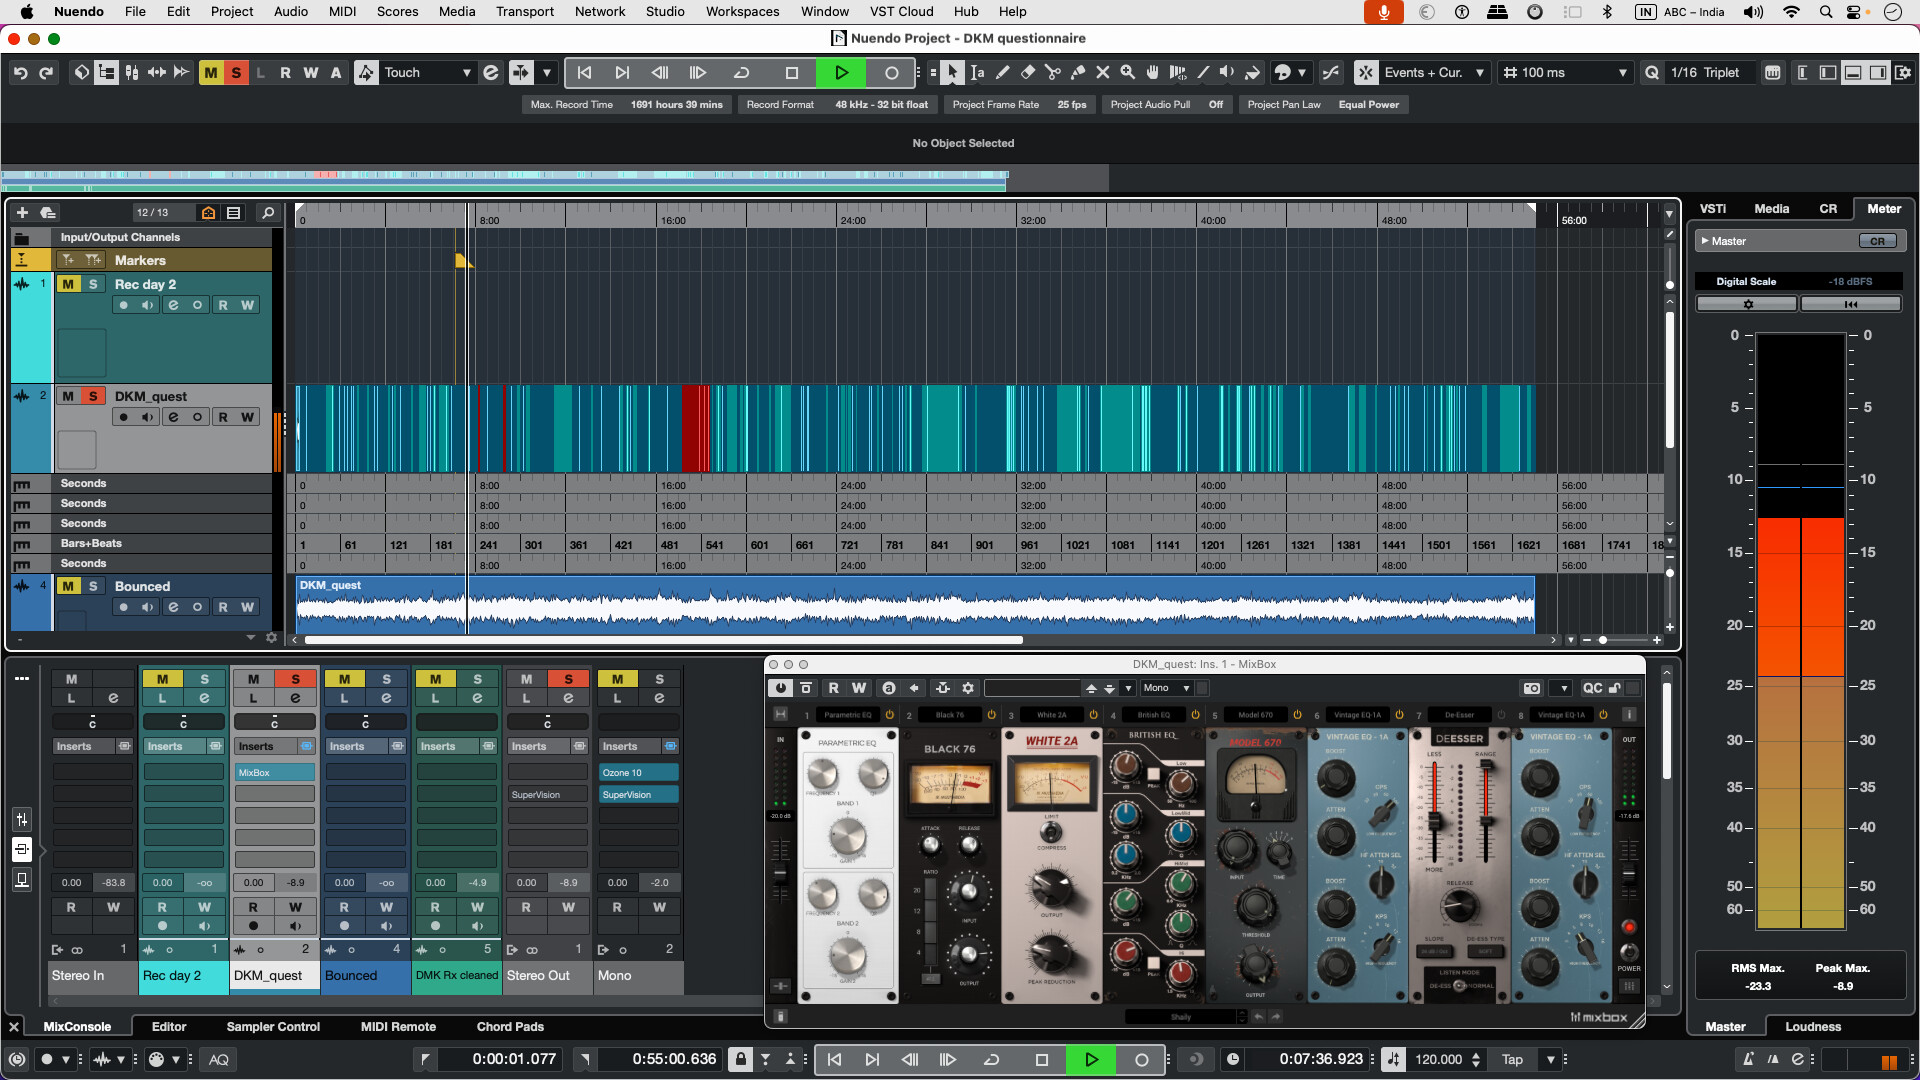Adjust the De-Esser Range fader
Image resolution: width=1920 pixels, height=1080 pixels.
(1486, 810)
